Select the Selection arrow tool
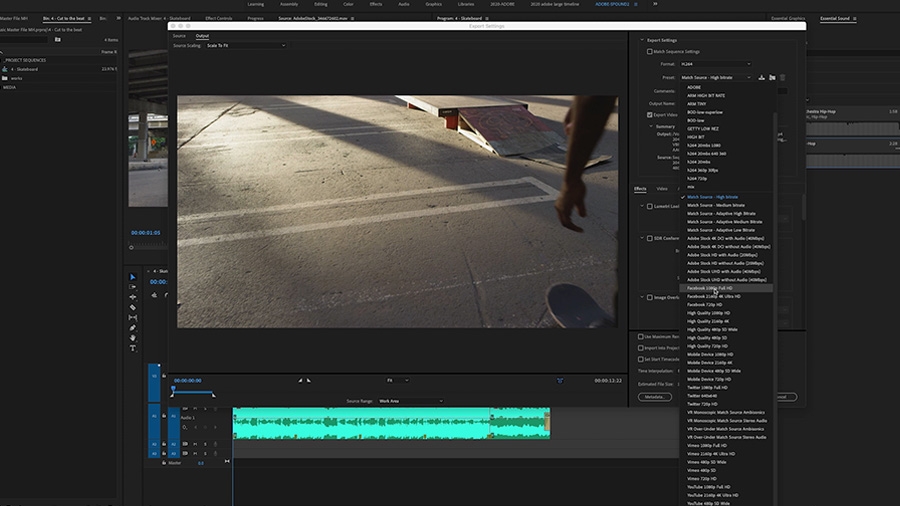Screen dimensions: 900x506 pos(133,277)
